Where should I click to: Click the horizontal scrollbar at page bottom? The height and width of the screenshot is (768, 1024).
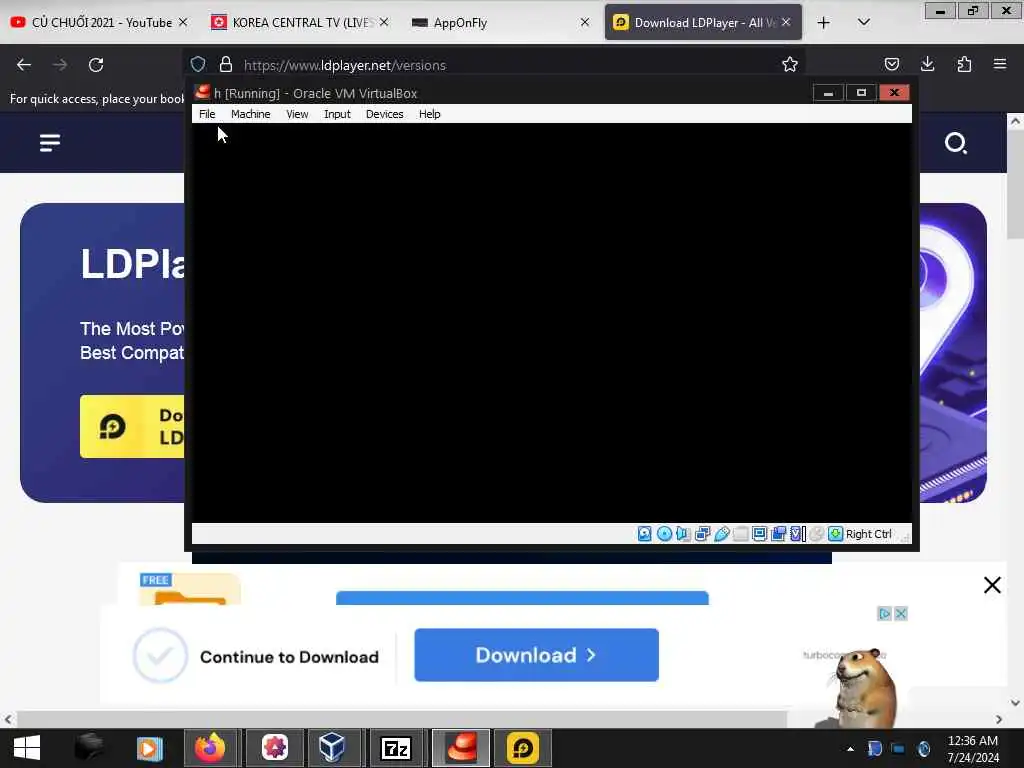tap(402, 719)
